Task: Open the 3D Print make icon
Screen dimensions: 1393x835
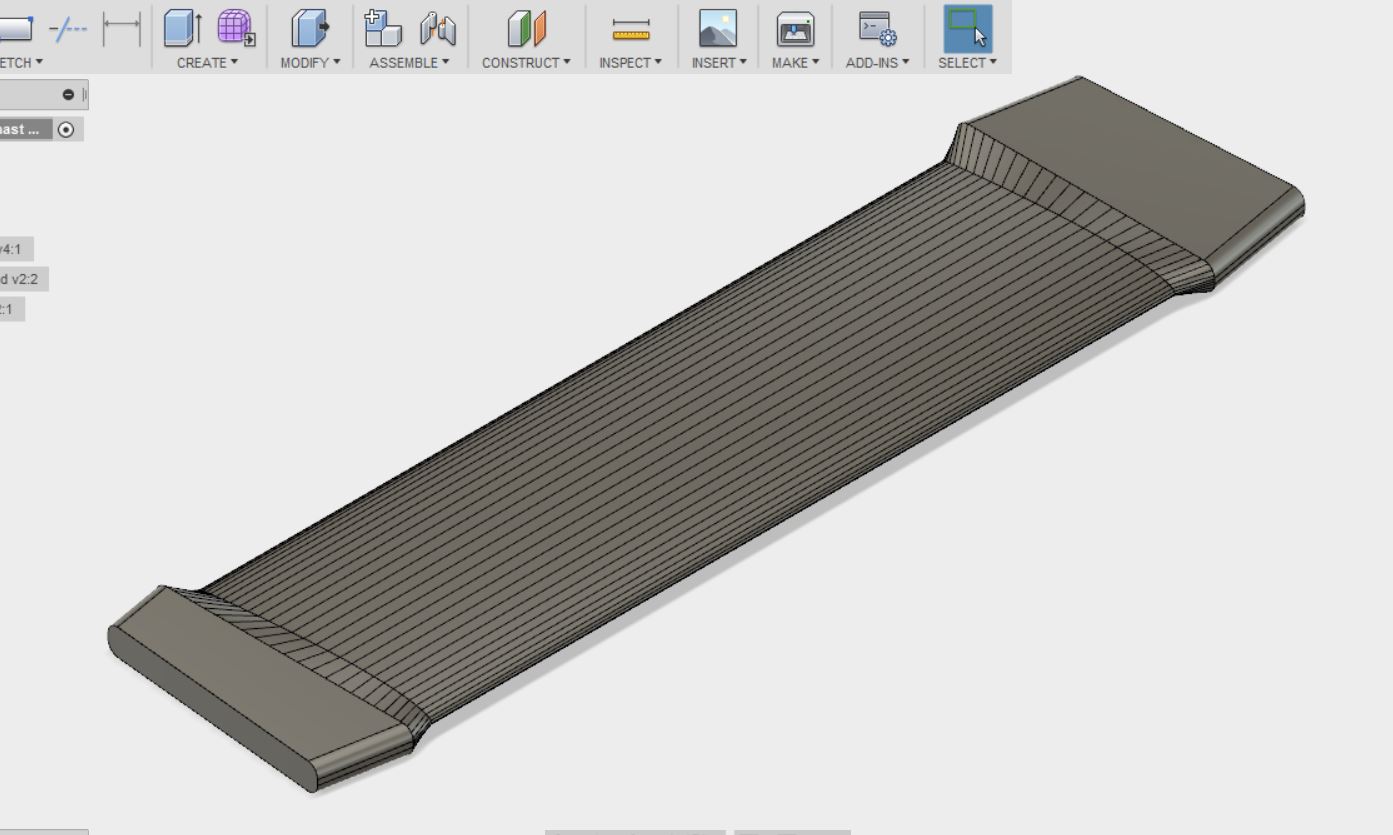Action: click(795, 29)
